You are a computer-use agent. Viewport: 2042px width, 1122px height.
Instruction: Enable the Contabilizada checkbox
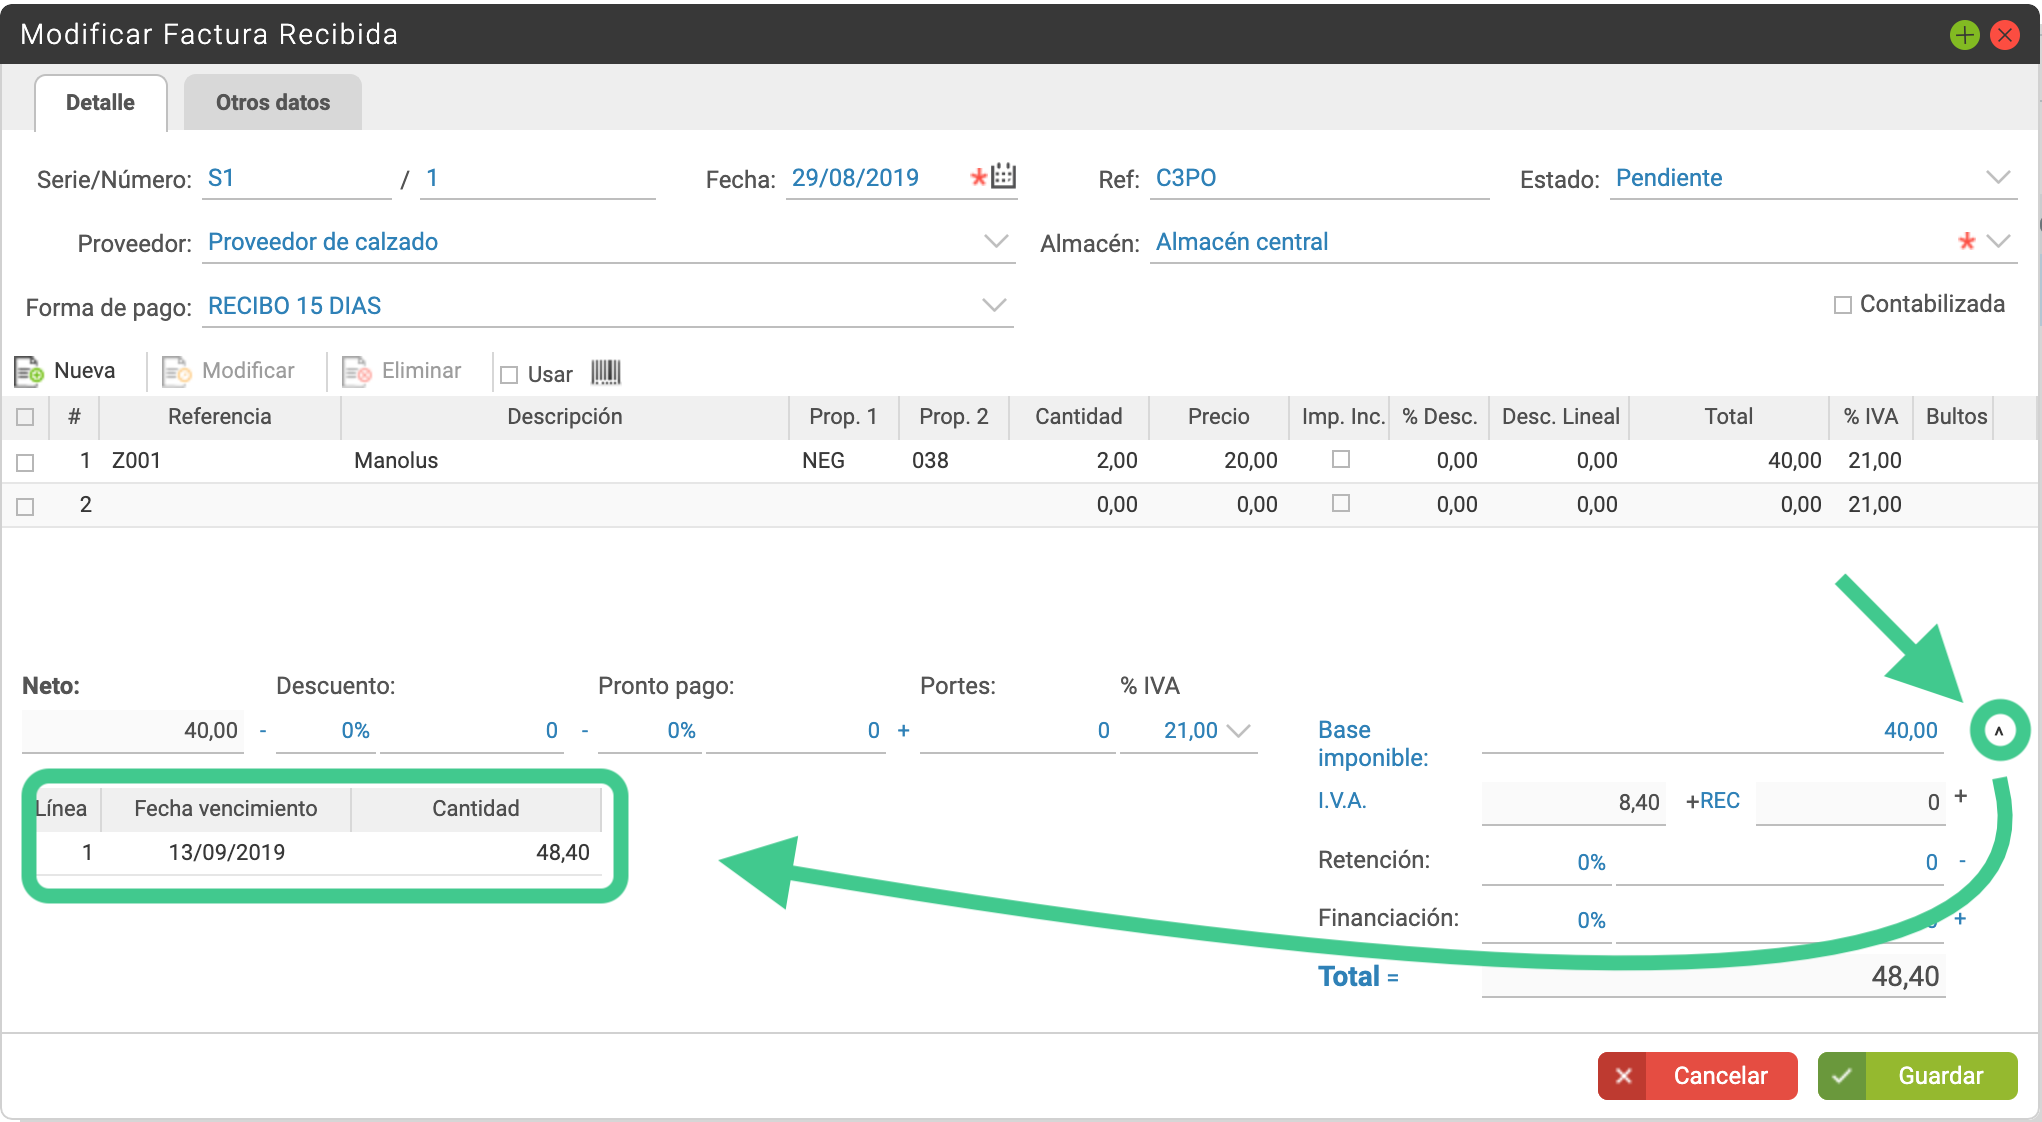pos(1842,305)
